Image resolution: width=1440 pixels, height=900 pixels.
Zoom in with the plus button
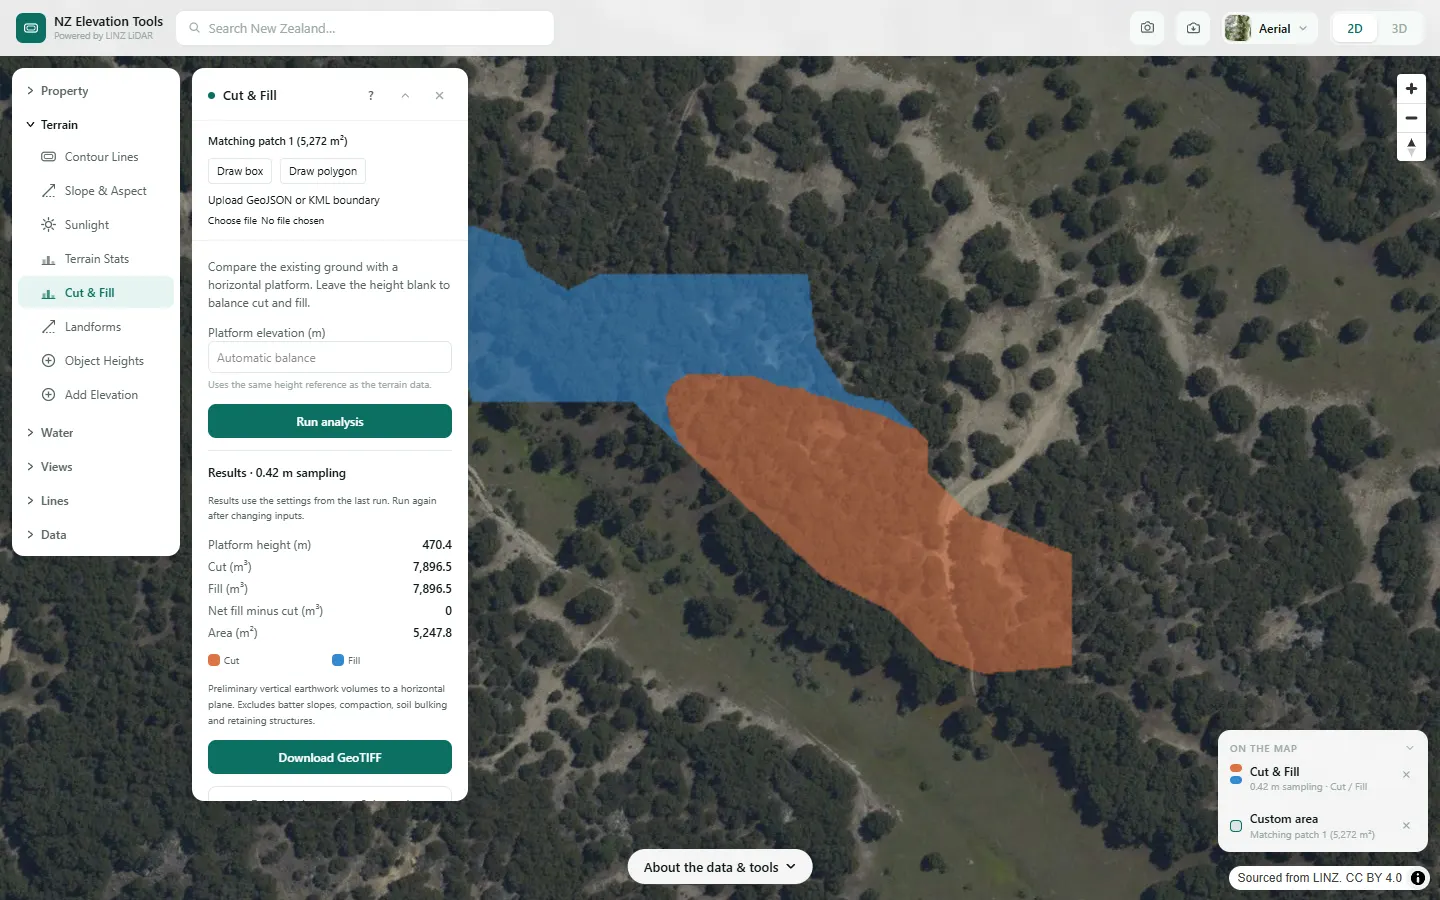(x=1411, y=89)
